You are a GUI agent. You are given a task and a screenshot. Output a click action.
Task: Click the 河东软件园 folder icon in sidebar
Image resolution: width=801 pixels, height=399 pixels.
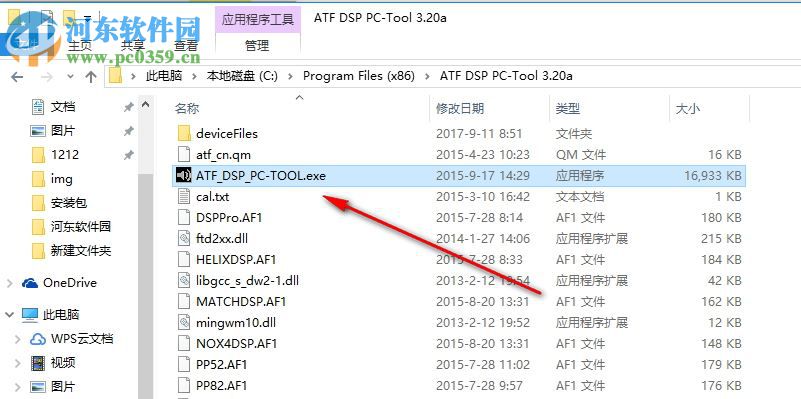[x=38, y=227]
